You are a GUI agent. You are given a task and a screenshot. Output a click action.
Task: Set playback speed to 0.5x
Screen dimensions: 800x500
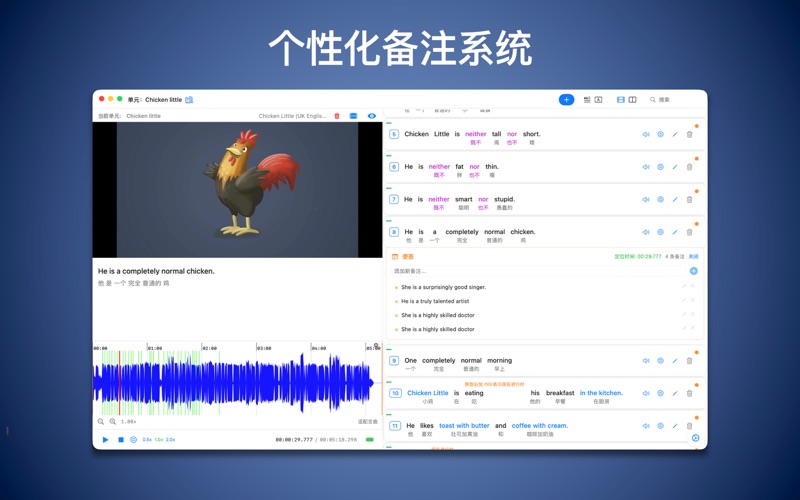point(147,439)
